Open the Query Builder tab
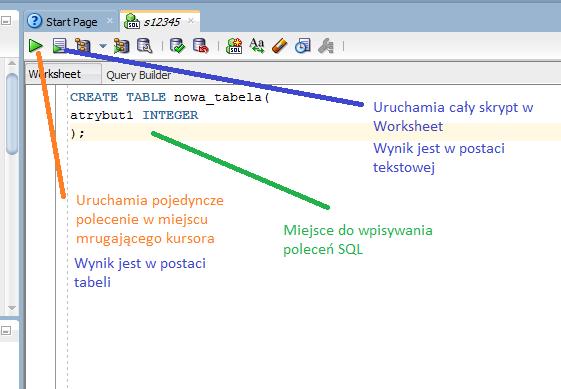This screenshot has height=389, width=561. (139, 75)
